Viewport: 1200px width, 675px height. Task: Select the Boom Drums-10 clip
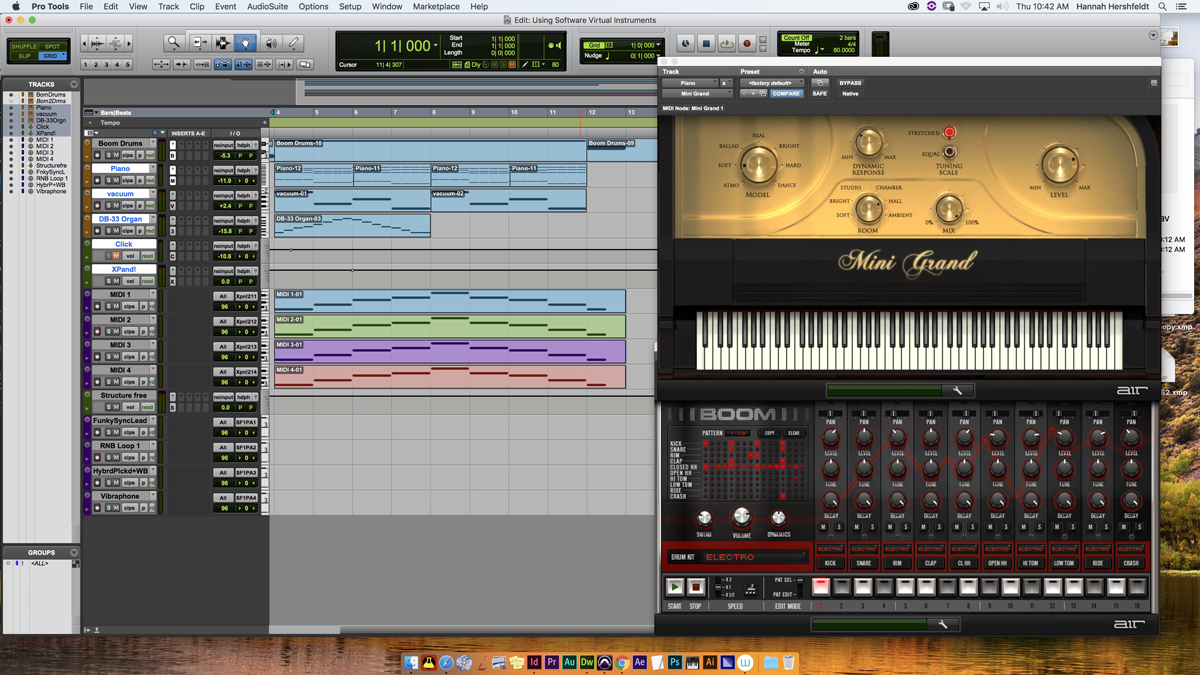(x=429, y=150)
